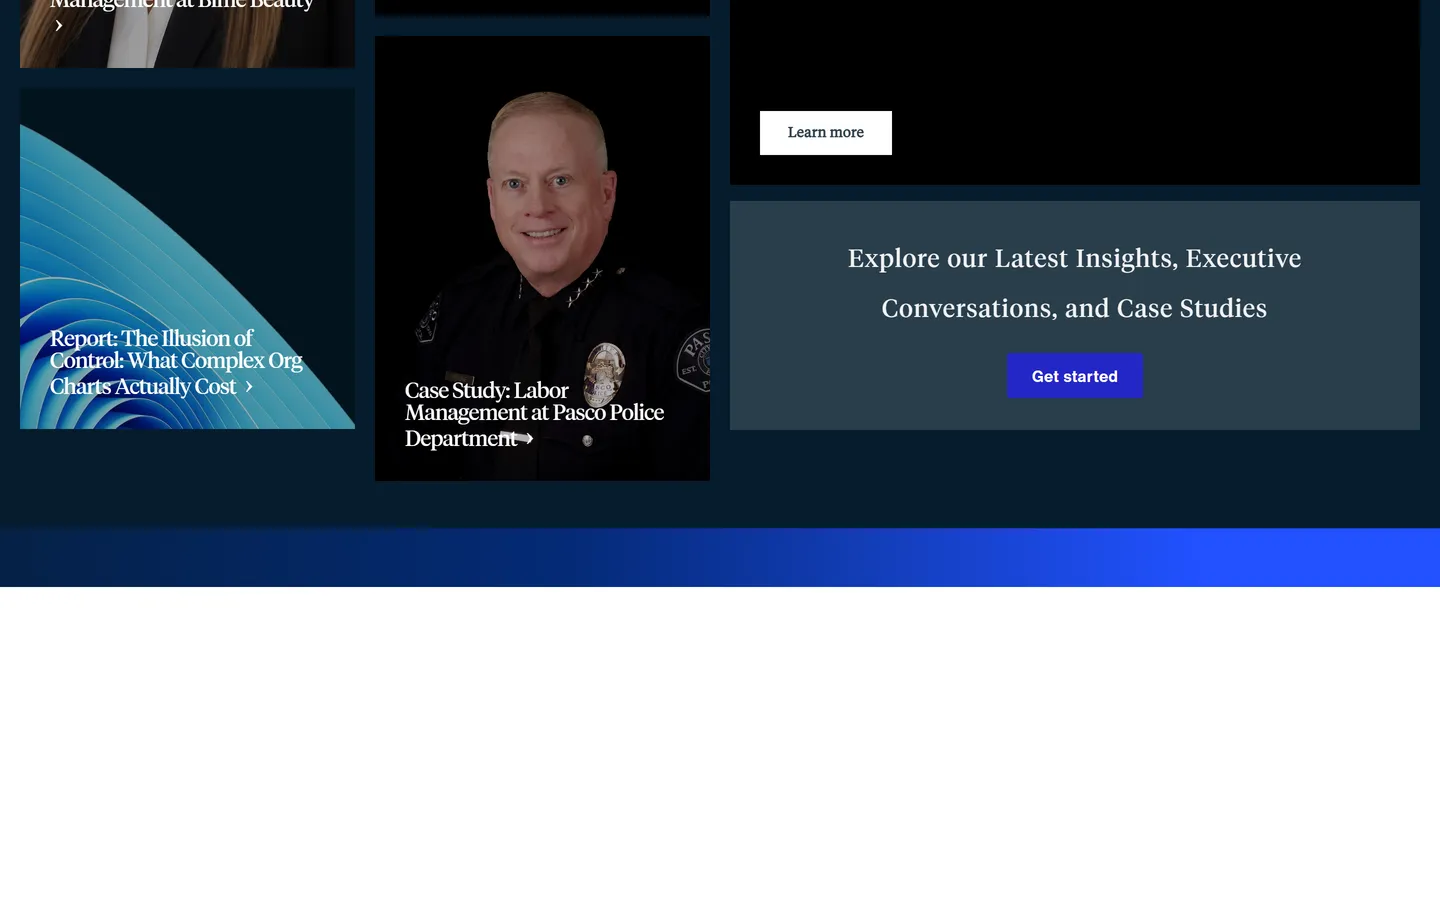Open the Illusion of Control report link
This screenshot has height=900, width=1440.
(x=176, y=362)
